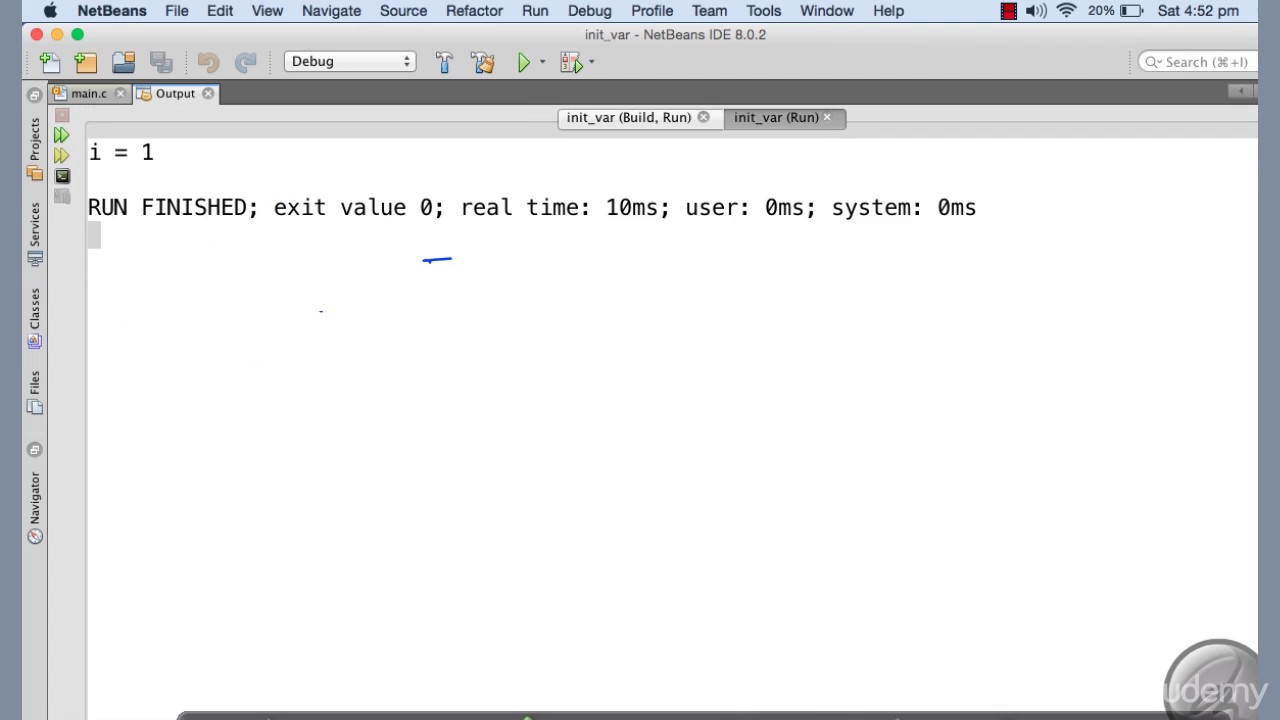Viewport: 1280px width, 720px height.
Task: Open the View menu
Action: 267,11
